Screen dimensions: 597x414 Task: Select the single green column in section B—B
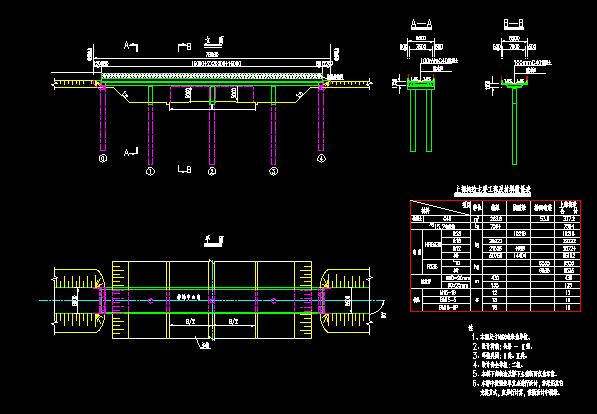click(514, 127)
